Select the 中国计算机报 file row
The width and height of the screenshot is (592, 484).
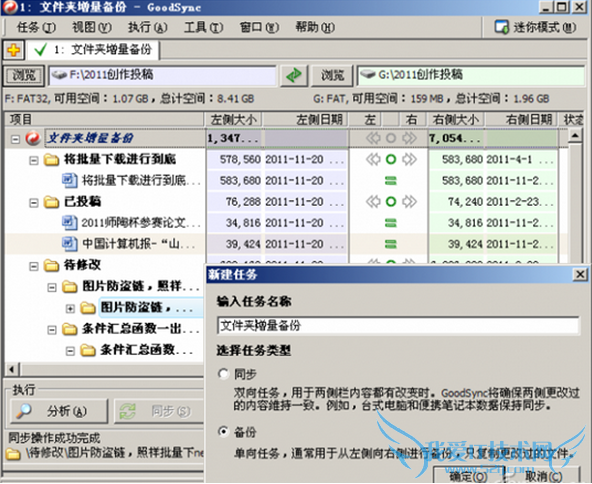(x=287, y=244)
